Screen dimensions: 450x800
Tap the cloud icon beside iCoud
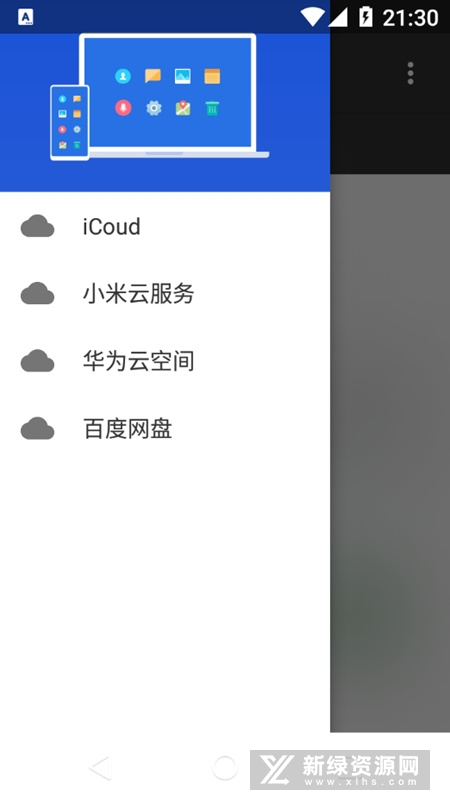point(37,226)
